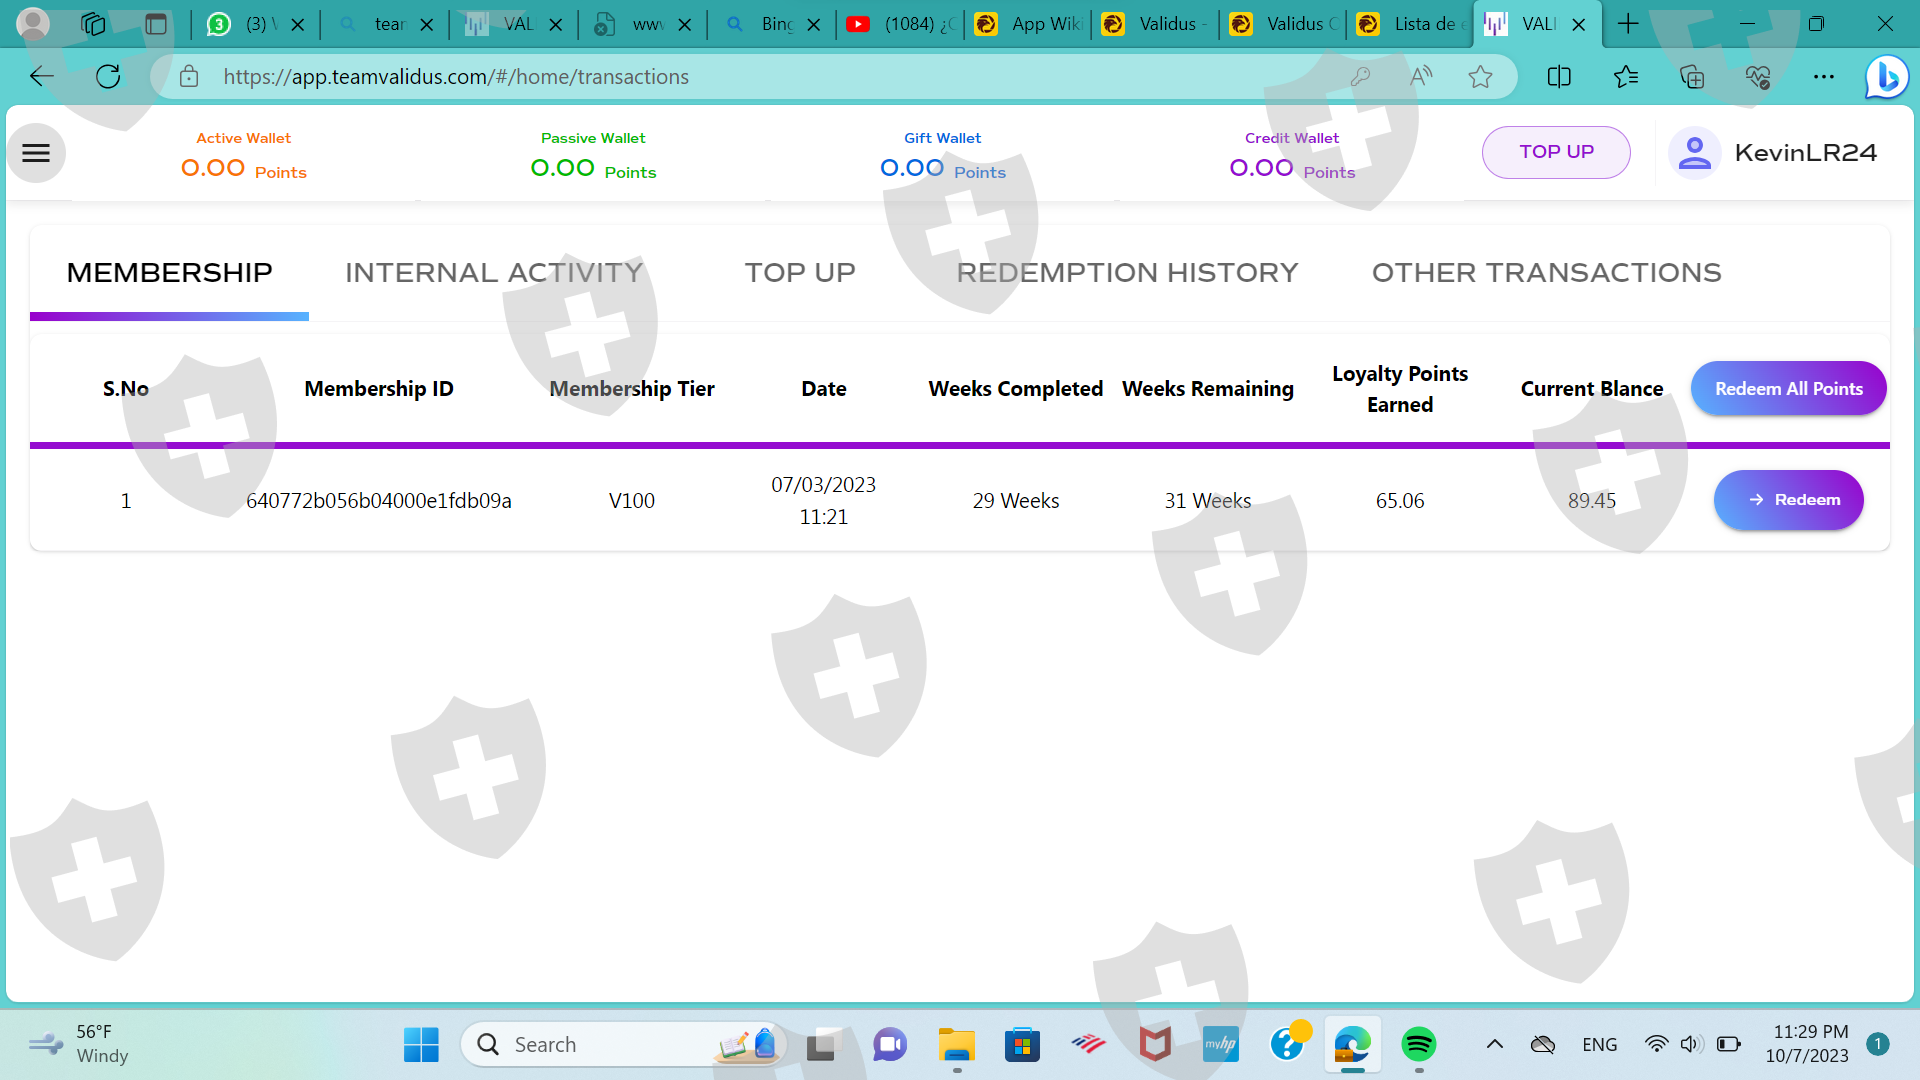
Task: Open browser settings three-dots menu
Action: point(1824,77)
